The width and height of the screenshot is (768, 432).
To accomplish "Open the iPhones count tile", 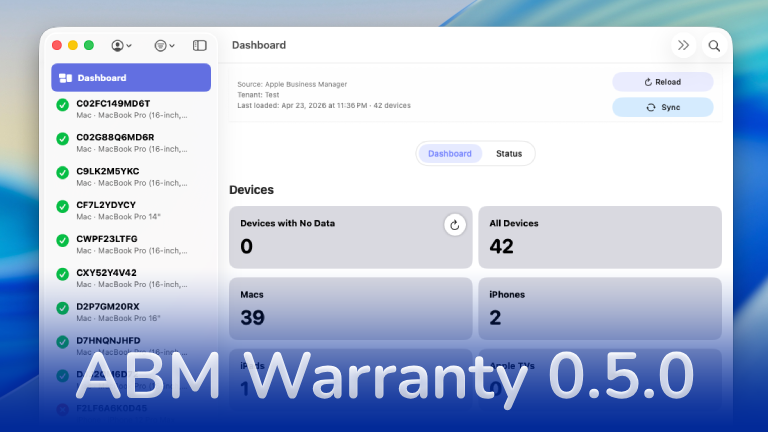I will [600, 308].
